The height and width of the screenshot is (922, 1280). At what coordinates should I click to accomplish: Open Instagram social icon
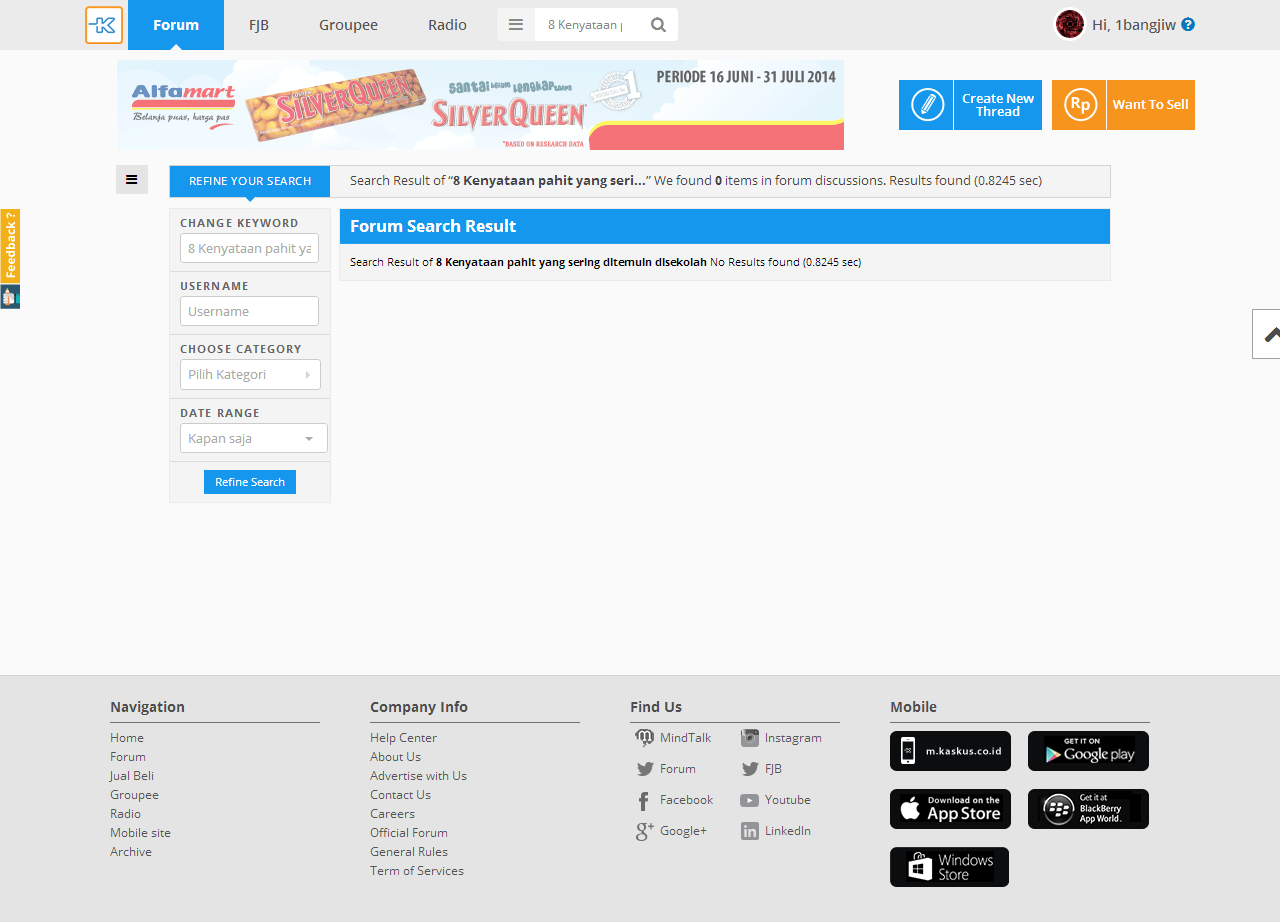pos(750,738)
